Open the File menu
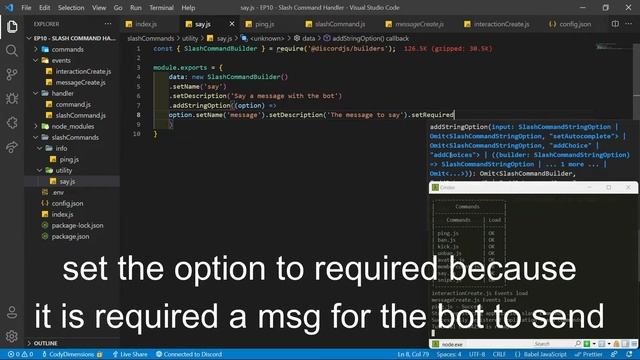Screen dimensions: 640x360 [x=26, y=8]
